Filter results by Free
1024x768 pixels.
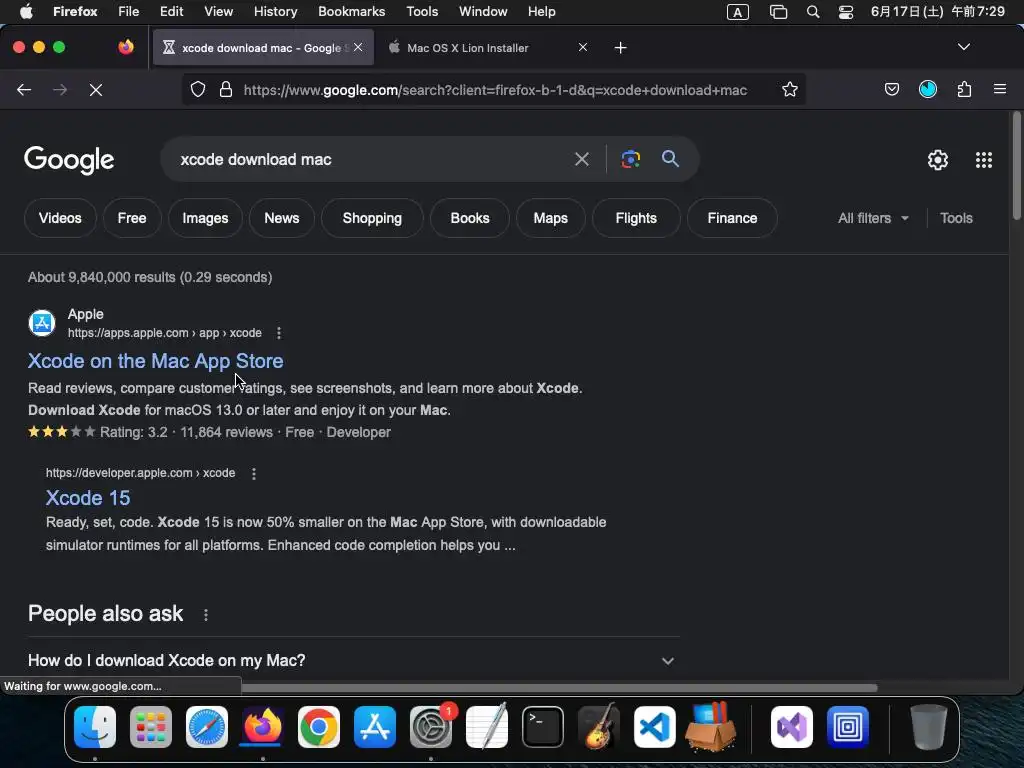point(132,218)
